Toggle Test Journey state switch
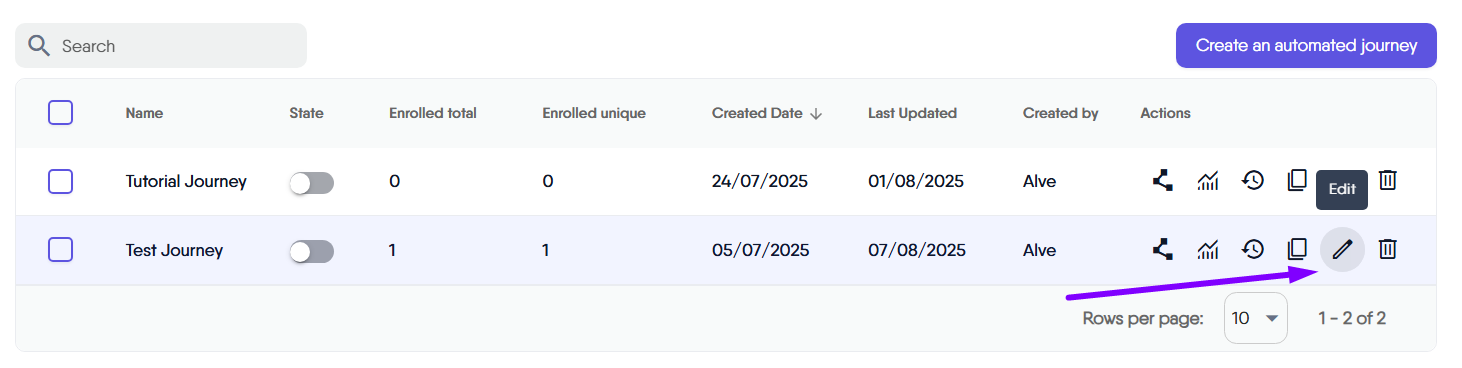Image resolution: width=1462 pixels, height=368 pixels. click(x=311, y=252)
